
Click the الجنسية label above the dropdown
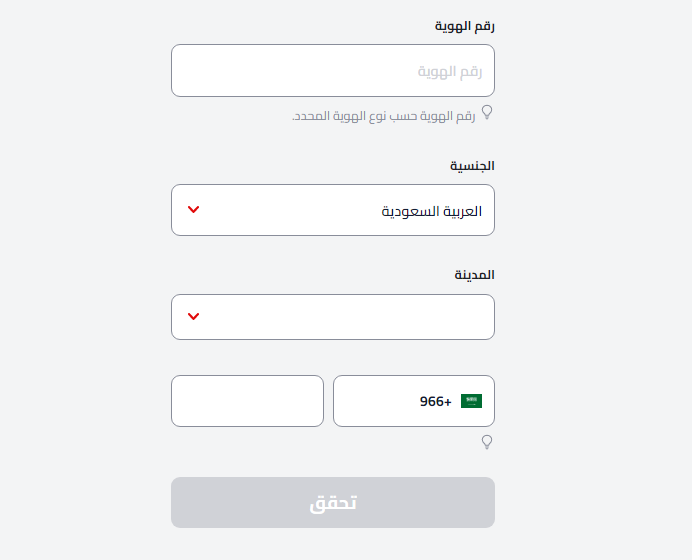[x=471, y=166]
